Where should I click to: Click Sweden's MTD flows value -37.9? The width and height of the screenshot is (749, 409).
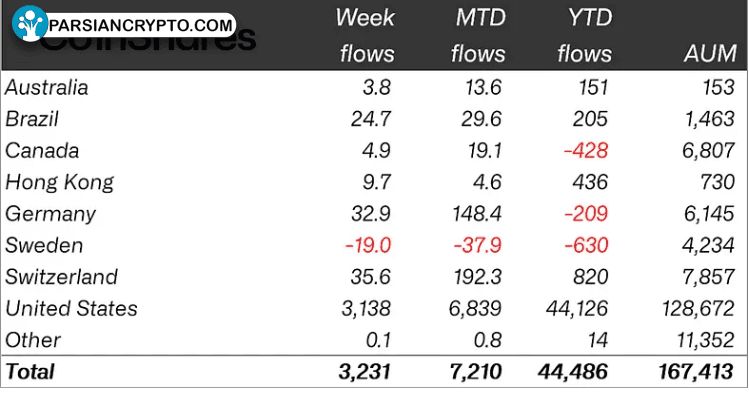point(478,246)
